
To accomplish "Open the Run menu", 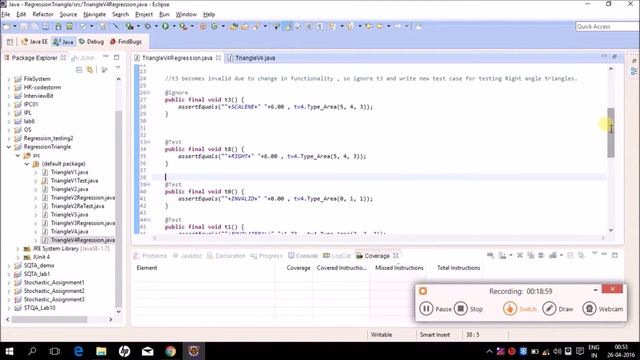I will 164,14.
